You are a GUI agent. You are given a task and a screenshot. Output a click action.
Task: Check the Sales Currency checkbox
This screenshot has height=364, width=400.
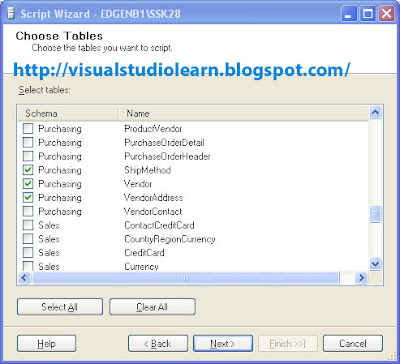28,266
